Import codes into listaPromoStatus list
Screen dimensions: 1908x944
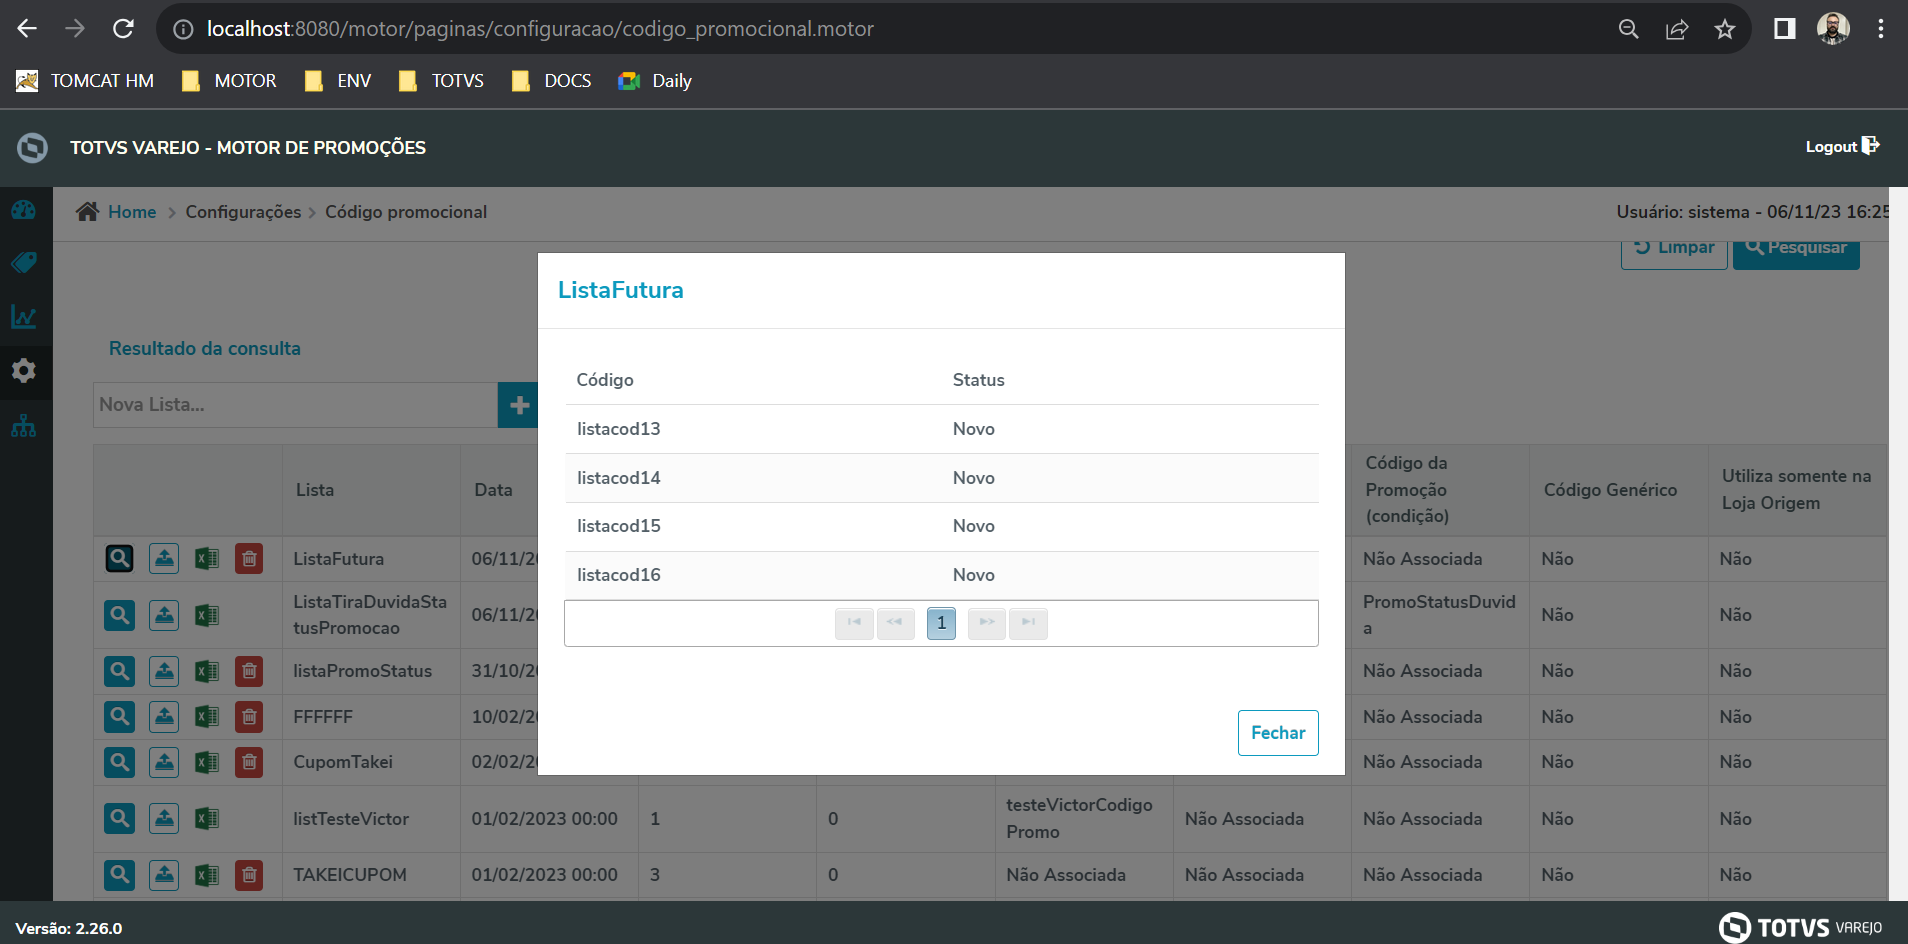tap(164, 670)
